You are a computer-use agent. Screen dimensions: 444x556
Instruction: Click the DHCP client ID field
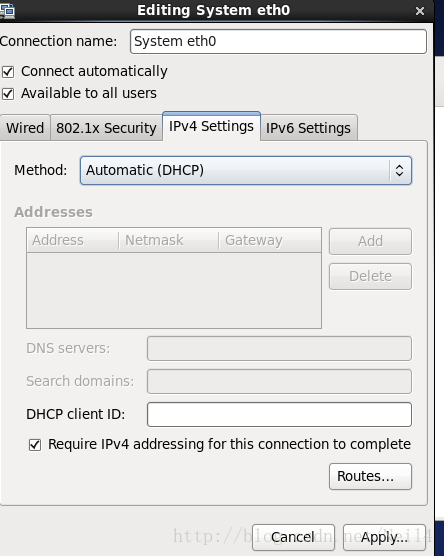(279, 414)
